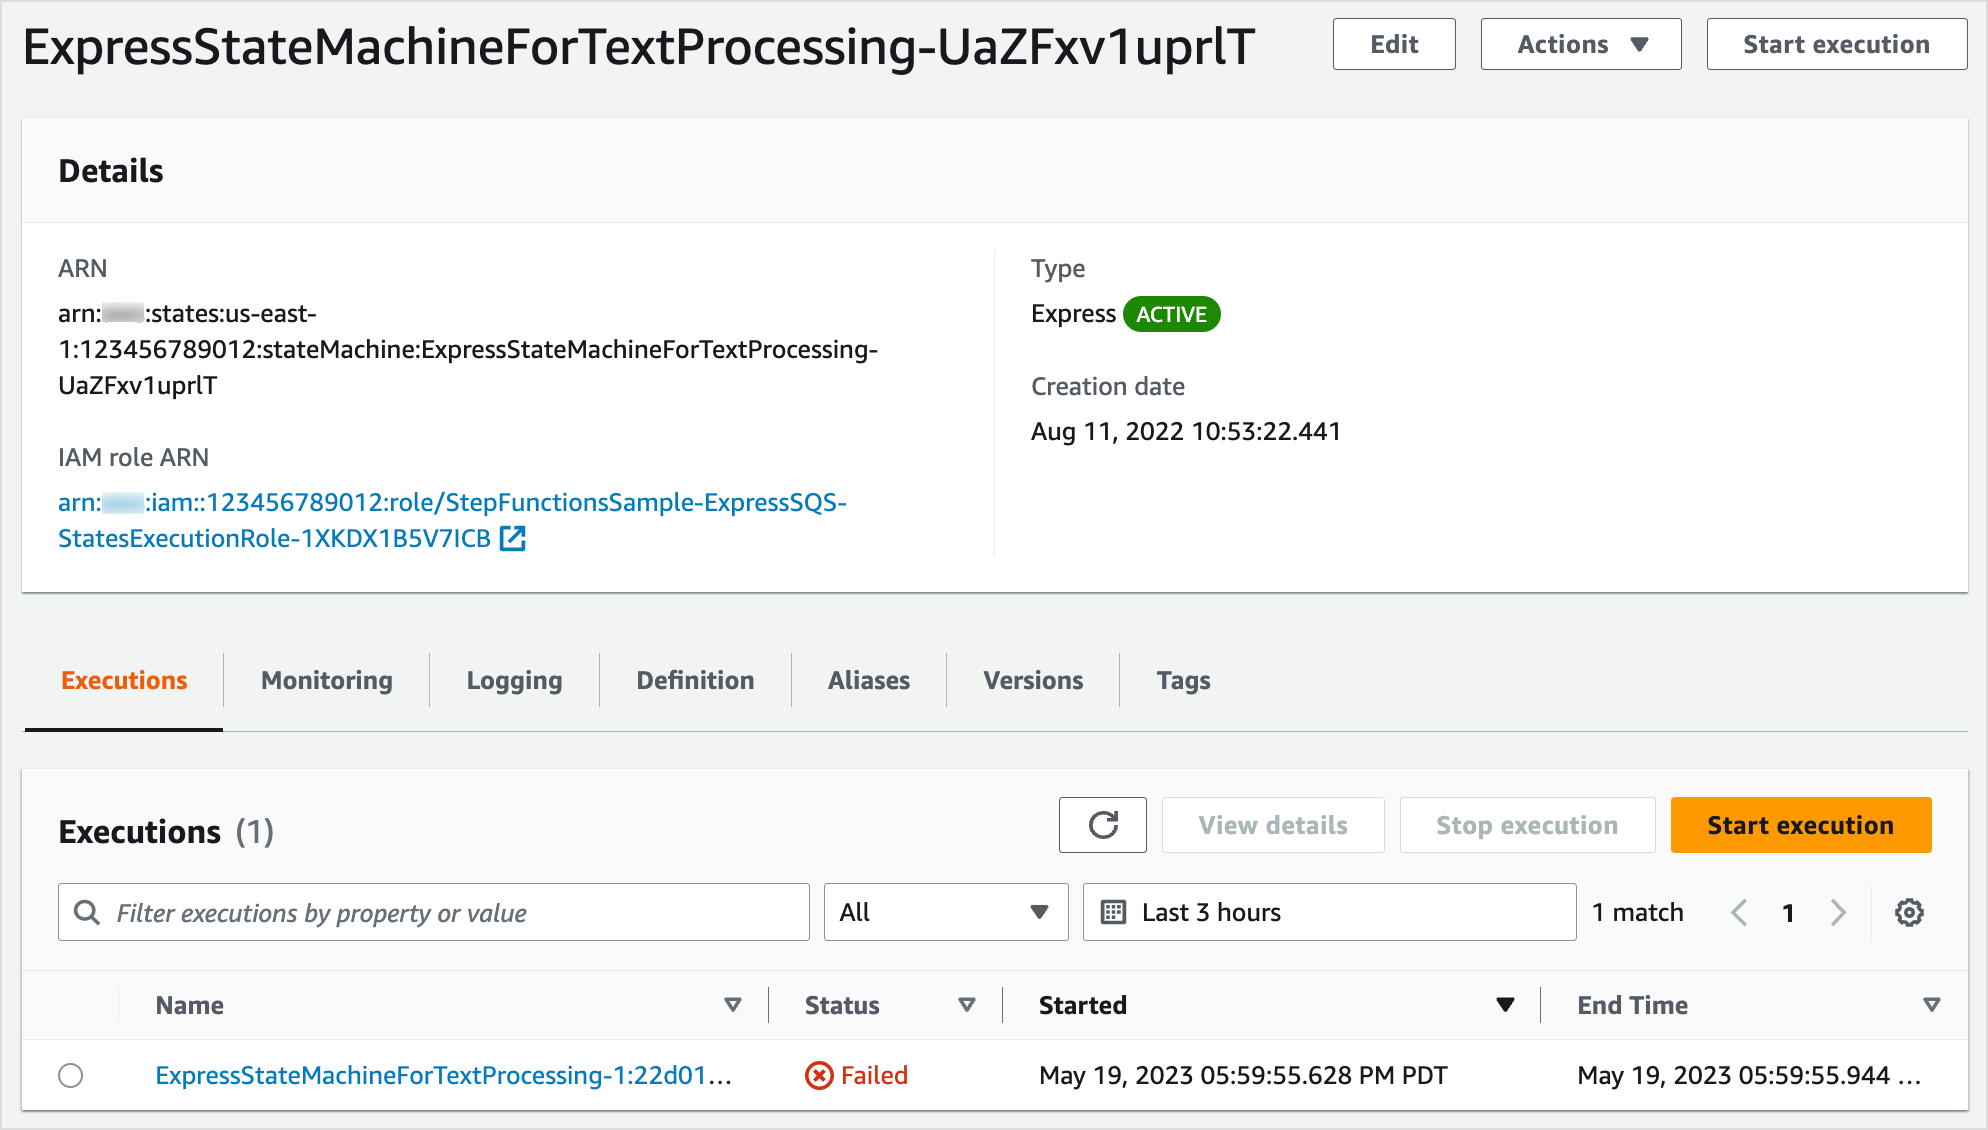This screenshot has width=1988, height=1130.
Task: Click the state machine title heading
Action: pos(639,47)
